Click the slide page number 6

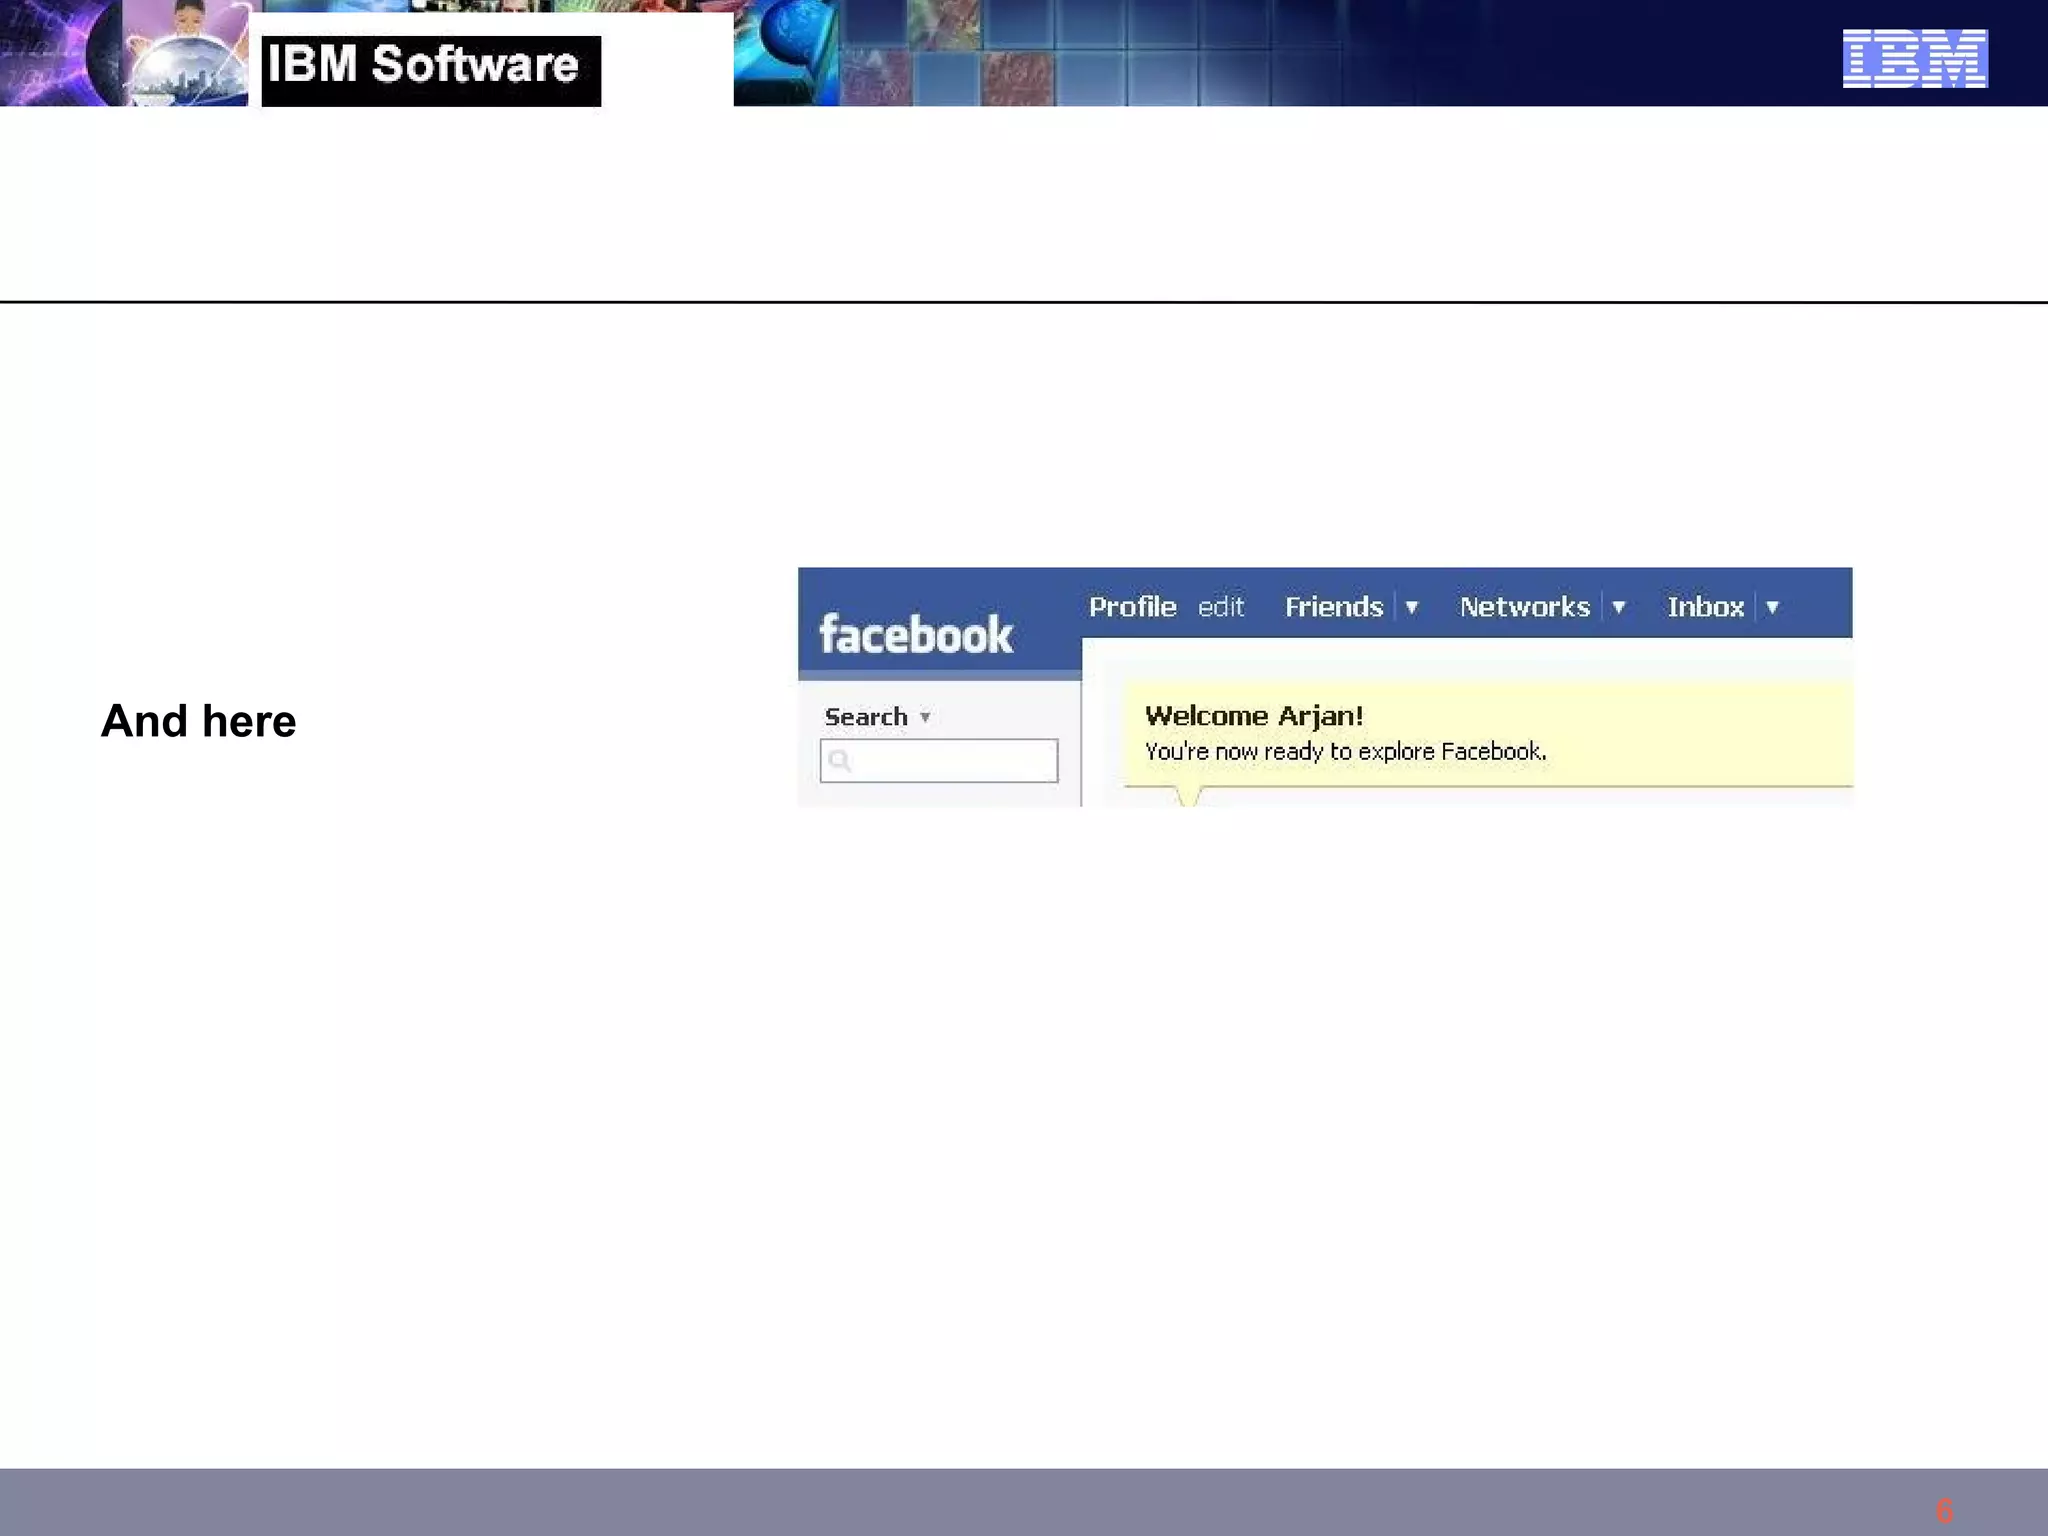click(x=1943, y=1510)
